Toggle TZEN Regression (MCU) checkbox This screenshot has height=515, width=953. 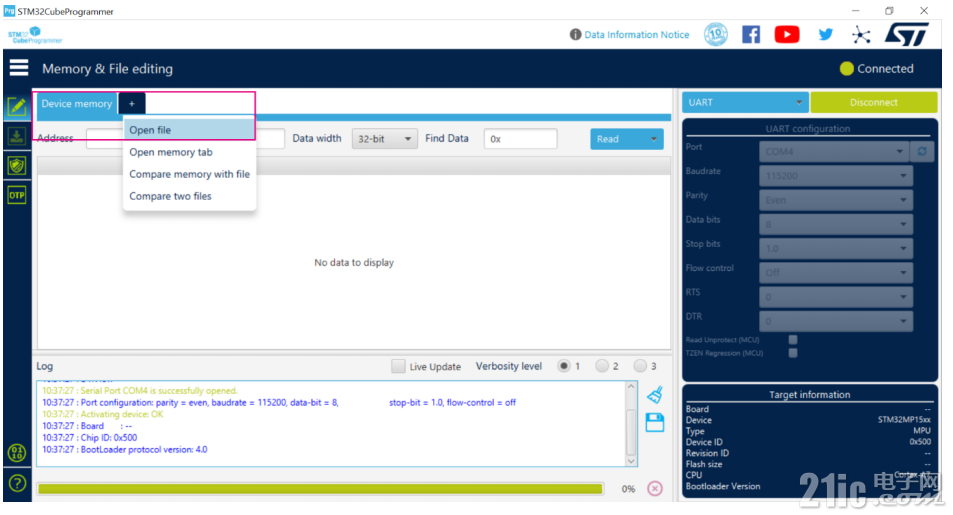click(793, 353)
